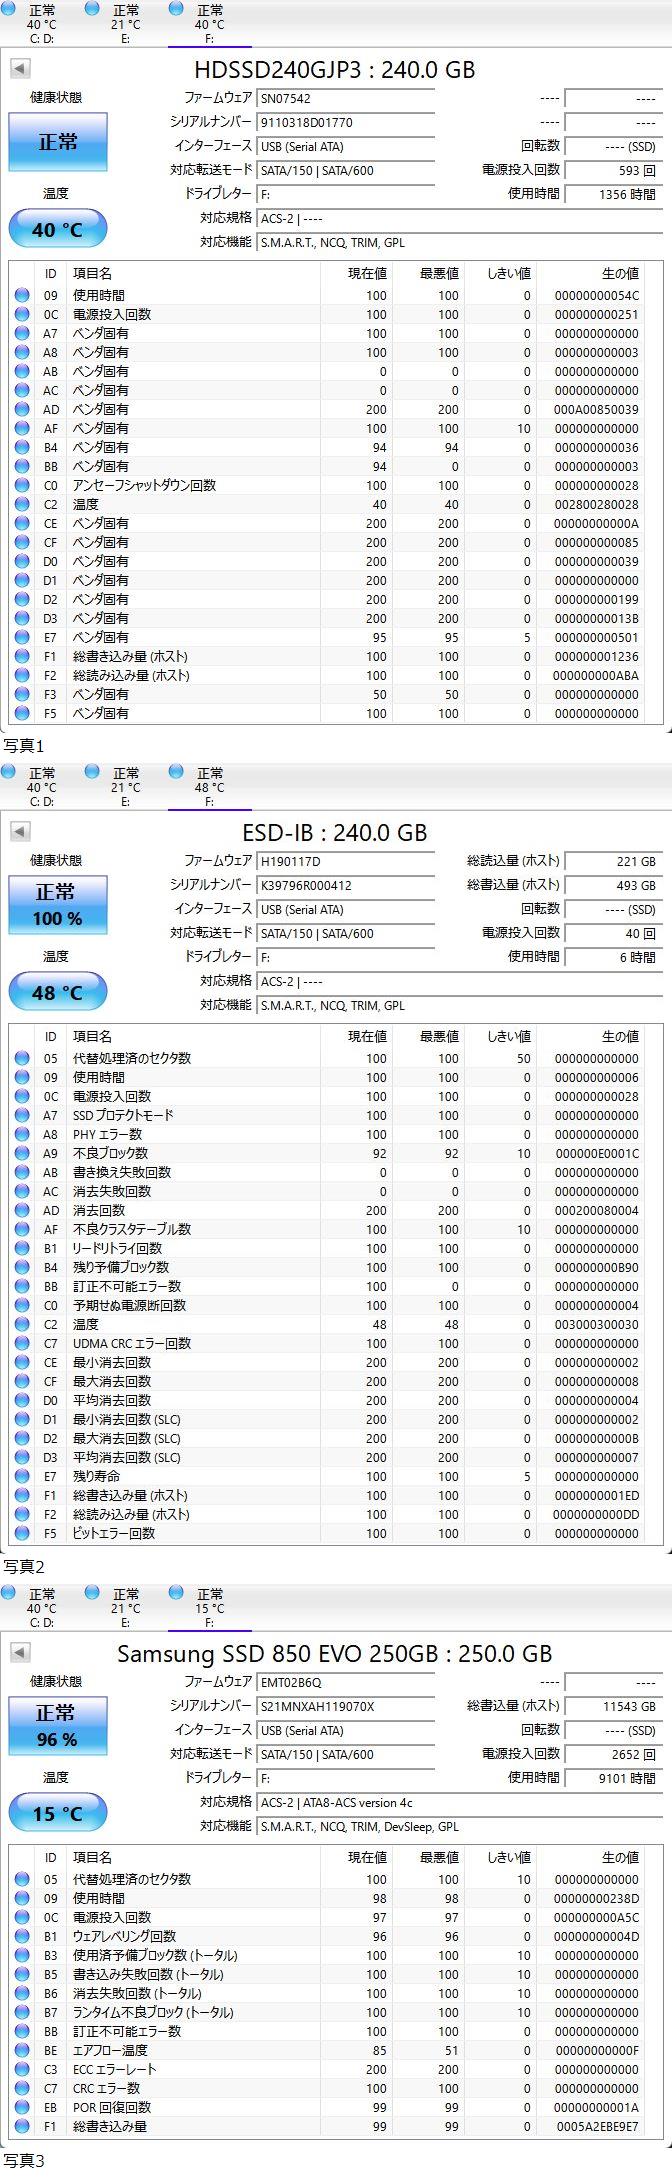Click the features text listing DevSleep in Samsung panel
672x2178 pixels.
tap(360, 1826)
